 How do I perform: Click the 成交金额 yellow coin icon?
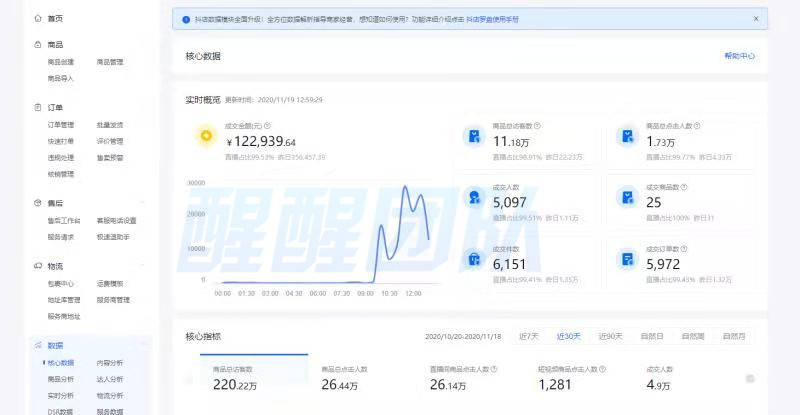(205, 136)
